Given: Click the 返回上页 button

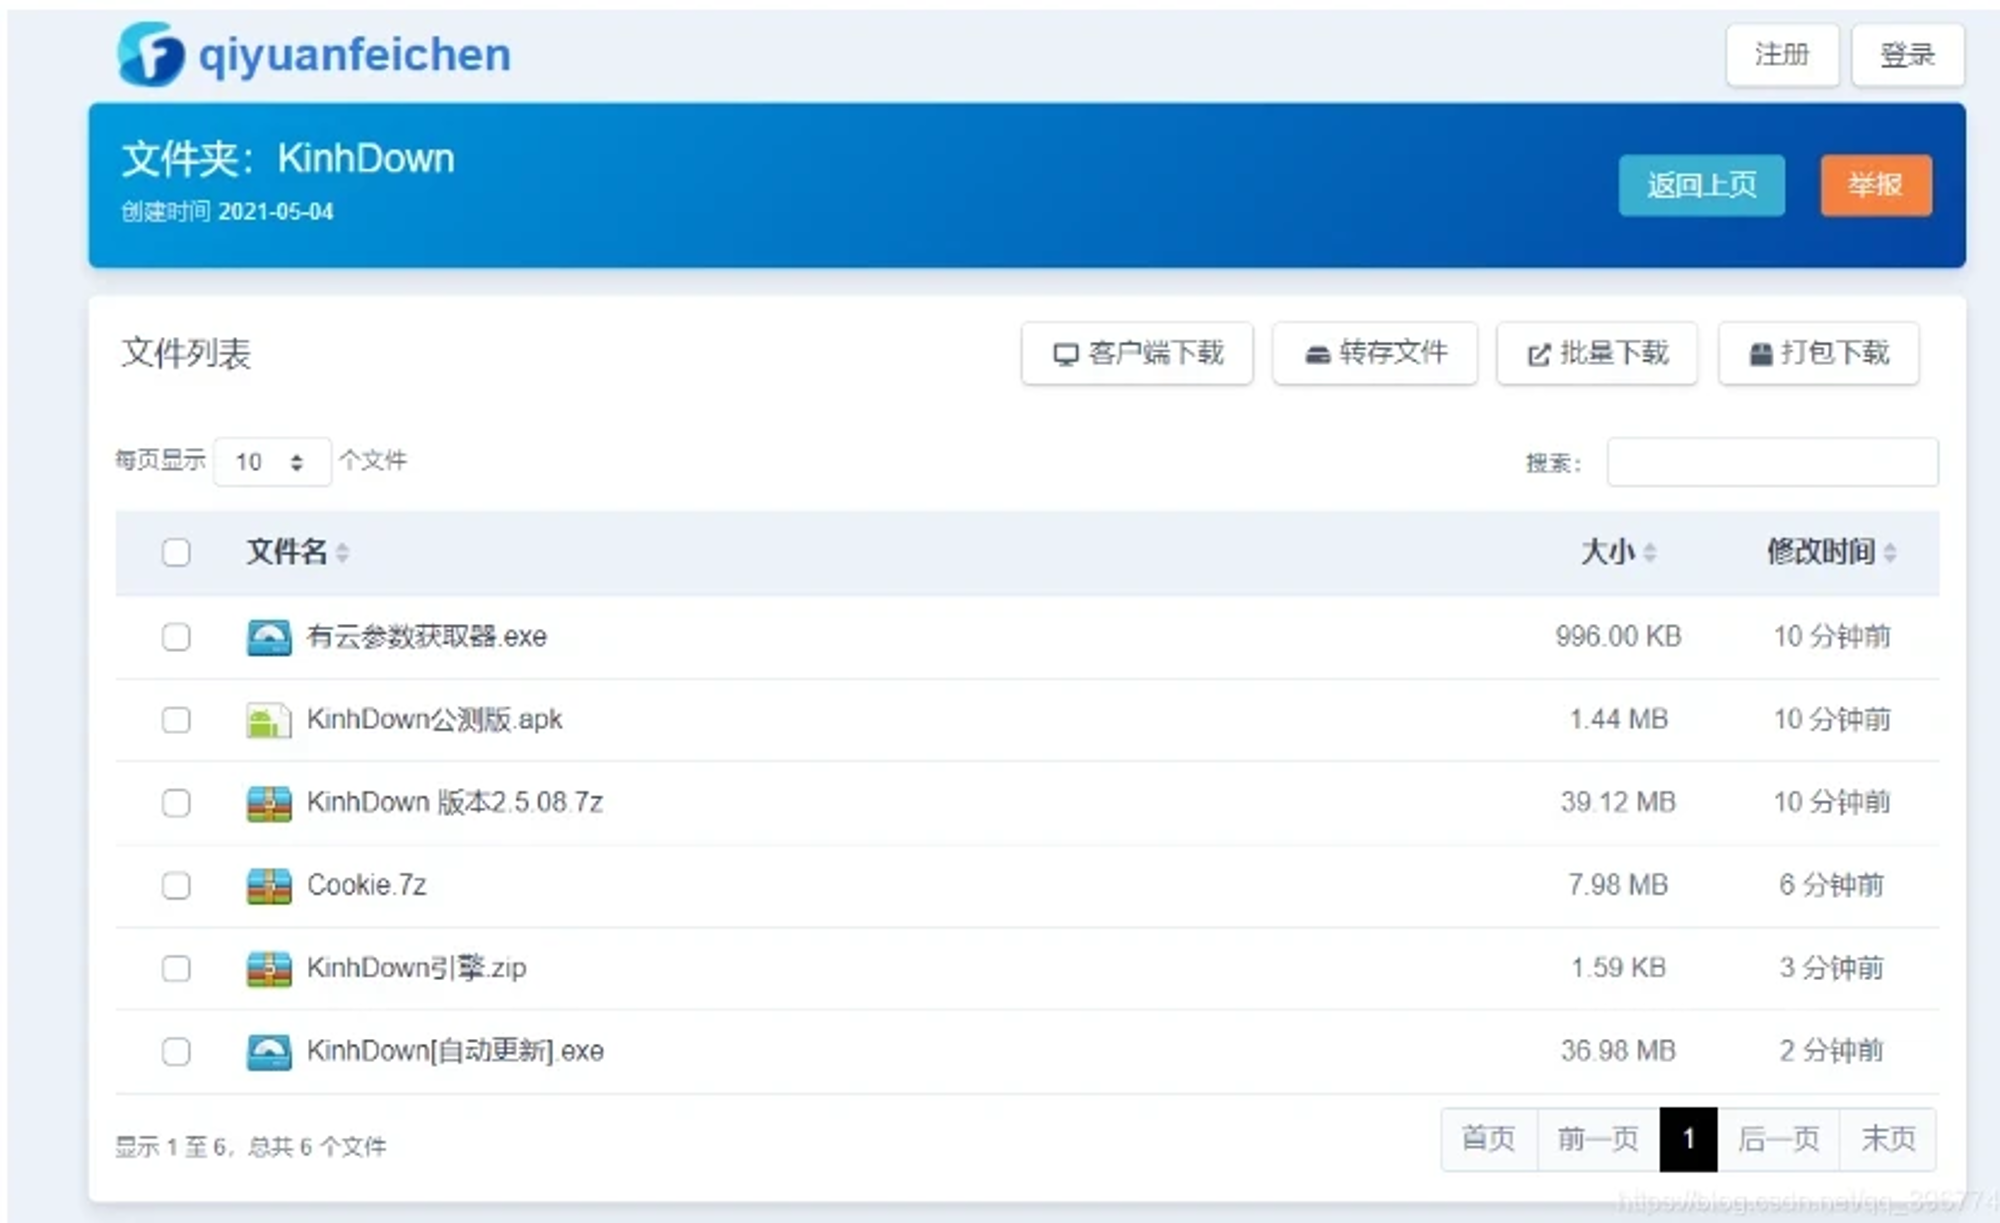Looking at the screenshot, I should coord(1702,185).
